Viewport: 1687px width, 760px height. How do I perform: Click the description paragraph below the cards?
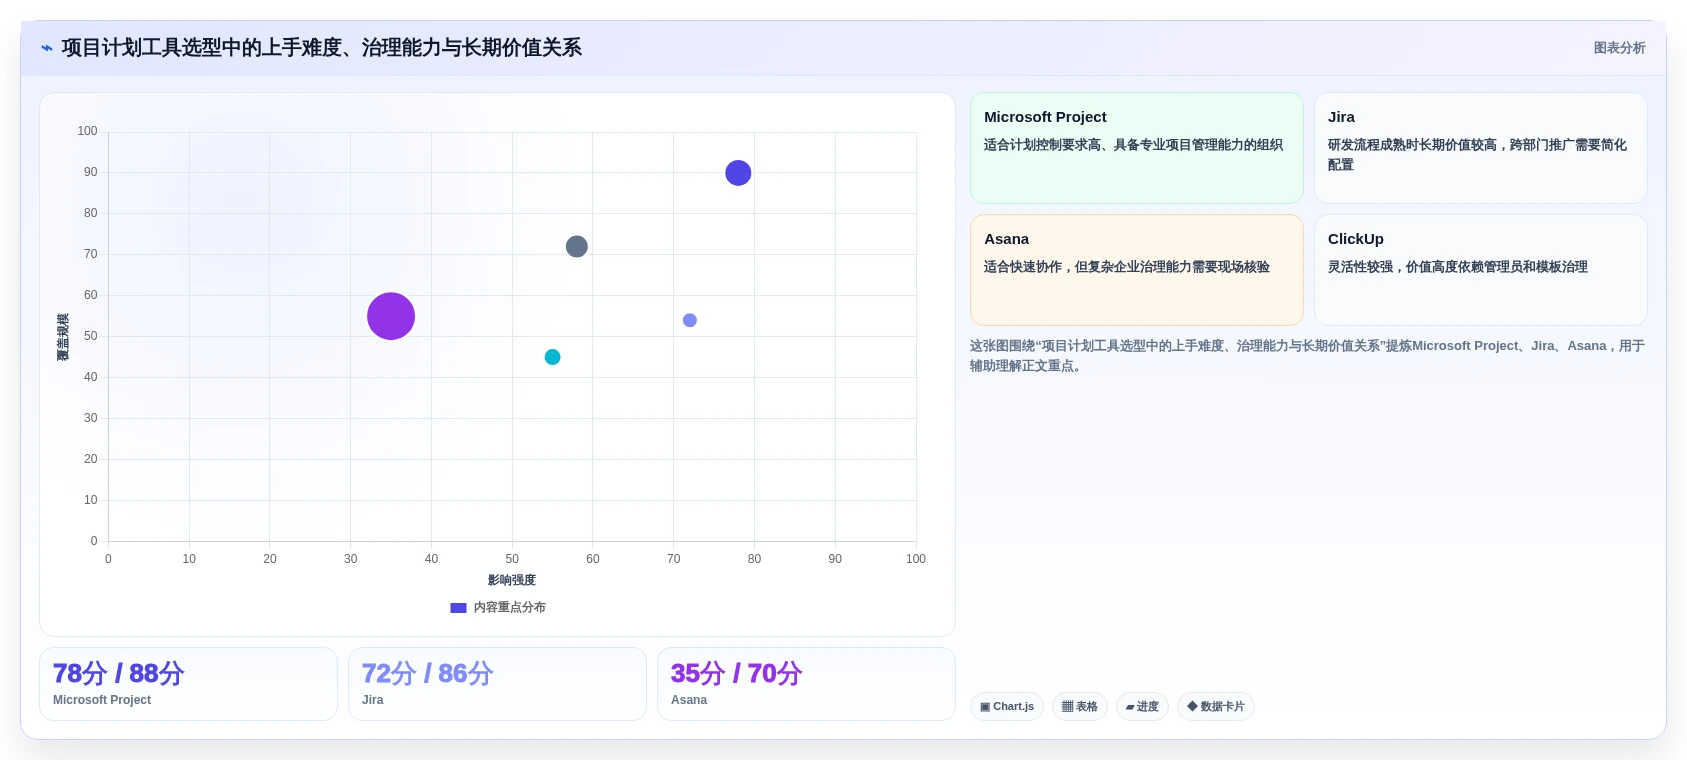coord(1307,356)
